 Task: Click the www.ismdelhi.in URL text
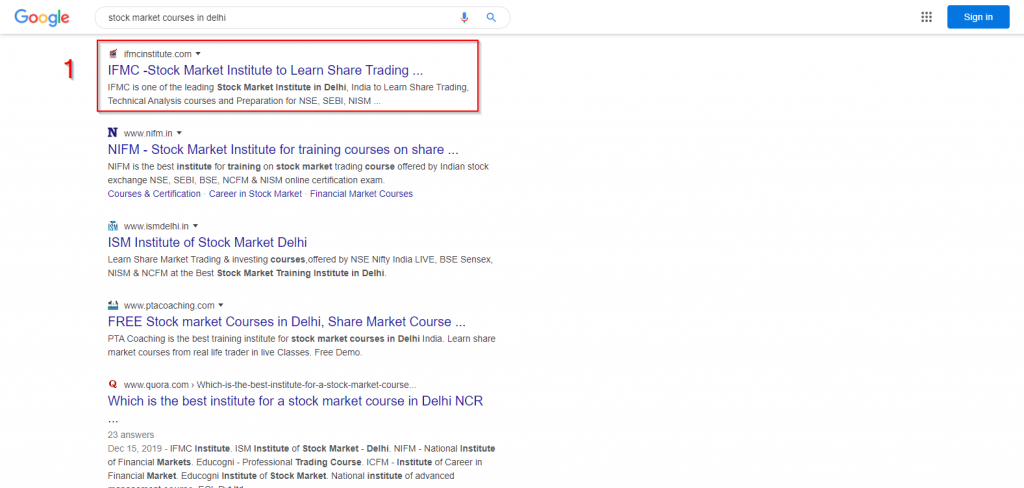click(156, 226)
